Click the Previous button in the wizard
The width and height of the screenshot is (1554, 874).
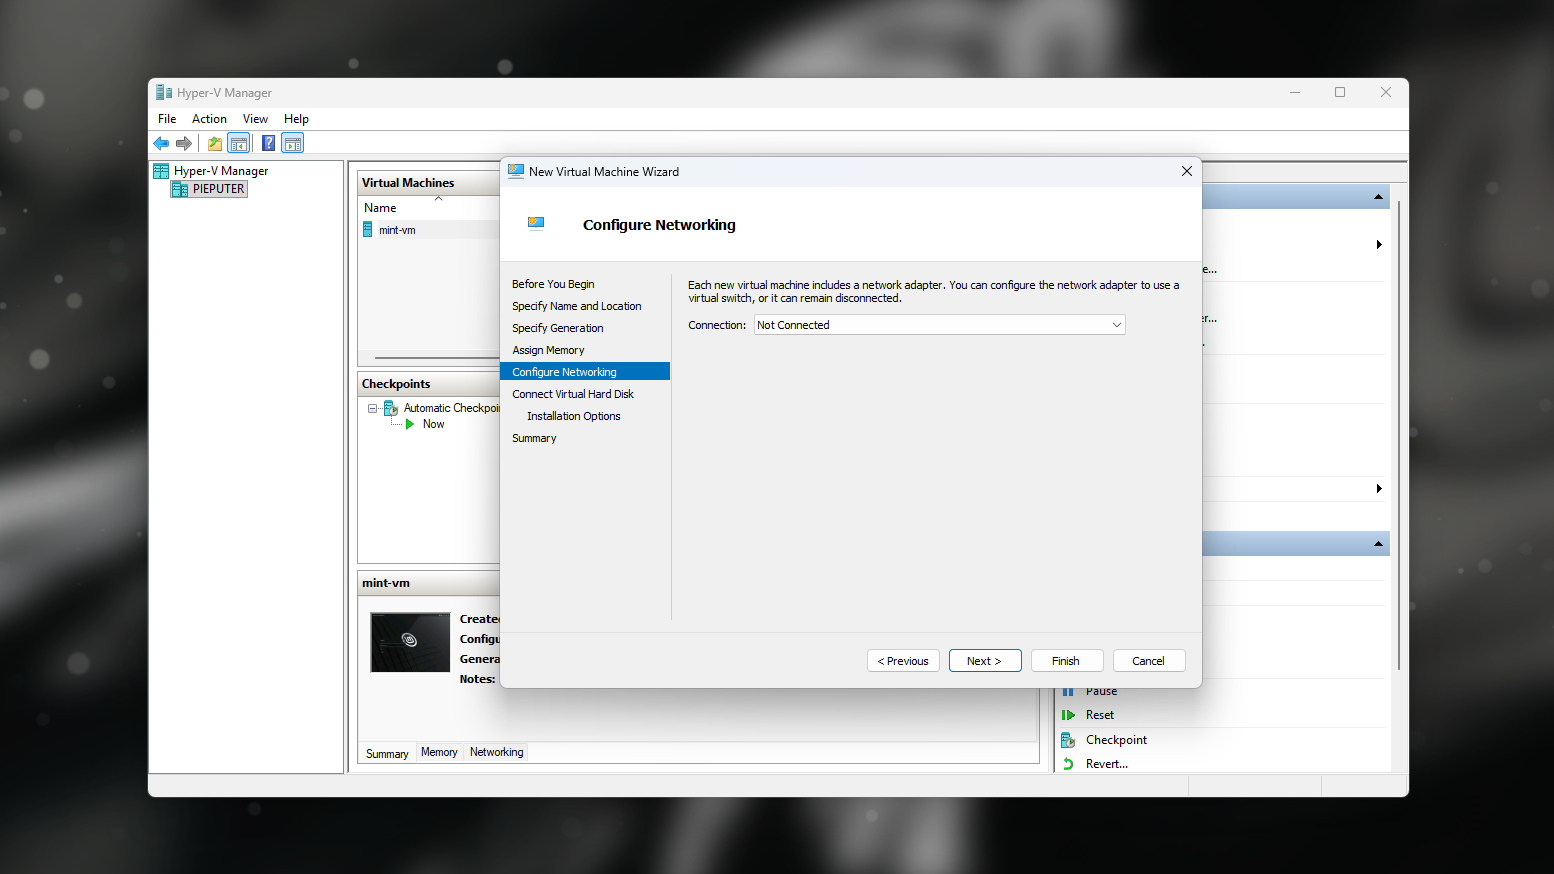903,661
